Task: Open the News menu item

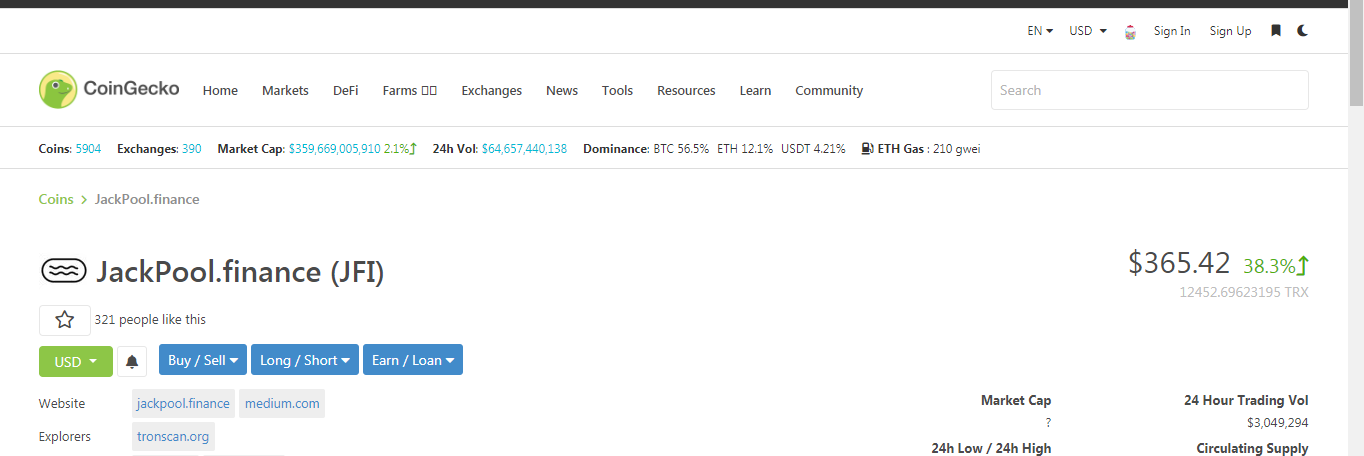Action: click(x=562, y=90)
